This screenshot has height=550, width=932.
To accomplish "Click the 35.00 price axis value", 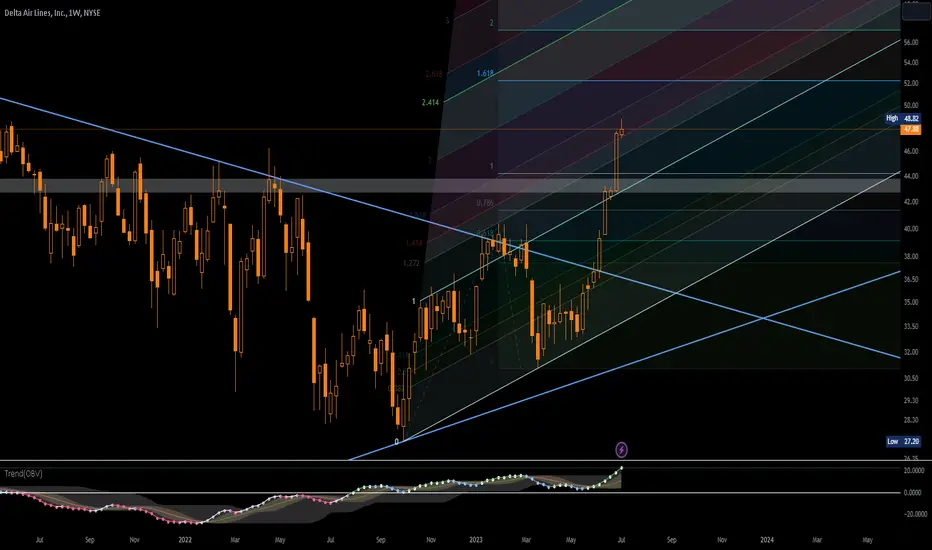I will (x=911, y=302).
